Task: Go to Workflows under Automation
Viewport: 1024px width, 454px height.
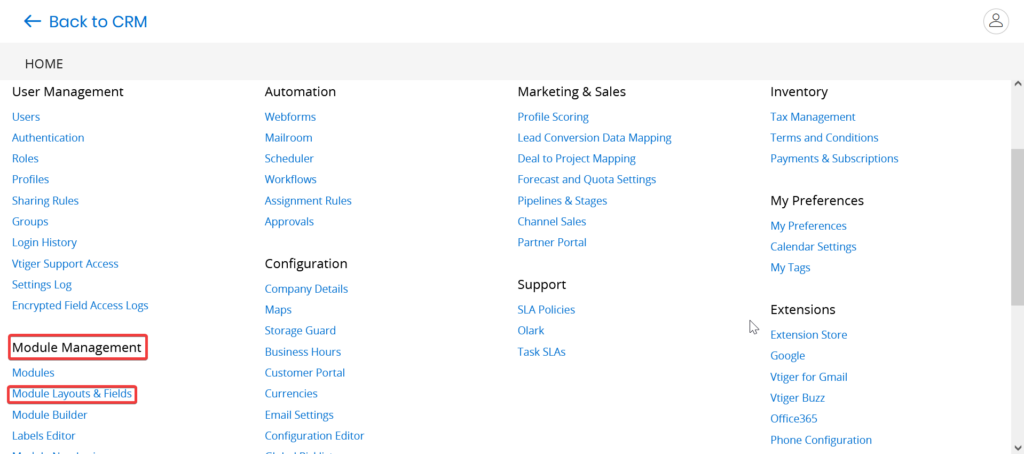Action: 290,180
